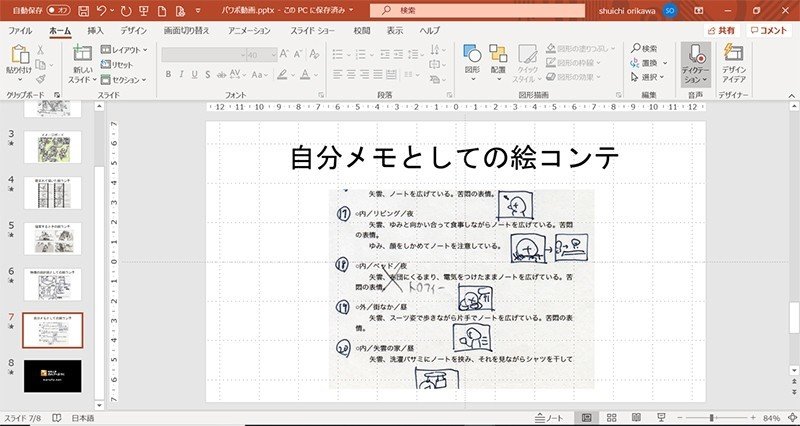Screen dimensions: 800x426
Task: Open 図形の塗りつぶし dropdown
Action: pos(580,49)
